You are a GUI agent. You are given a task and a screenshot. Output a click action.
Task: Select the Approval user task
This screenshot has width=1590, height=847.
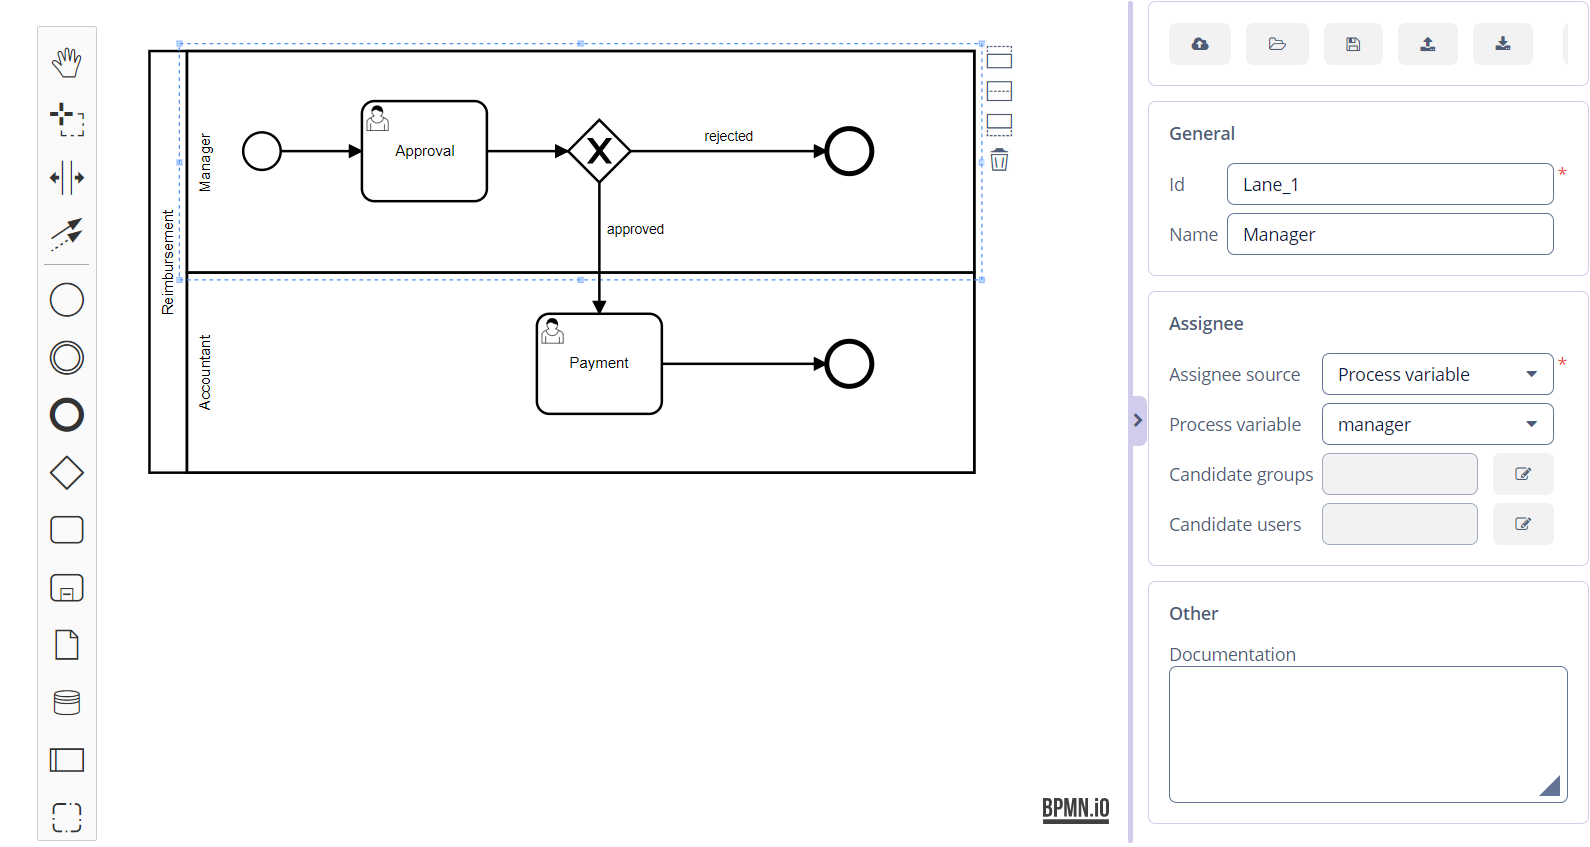click(x=424, y=151)
